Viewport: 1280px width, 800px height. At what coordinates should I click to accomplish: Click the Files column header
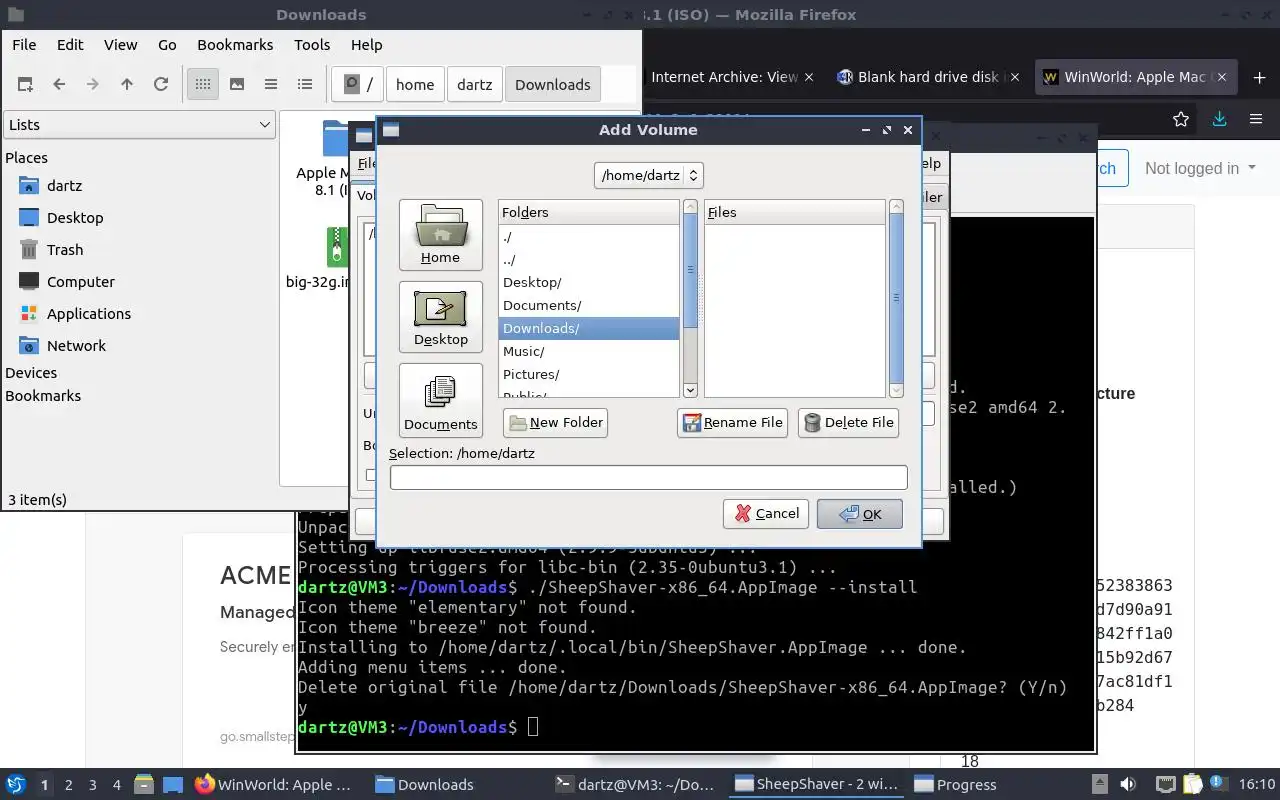point(795,212)
